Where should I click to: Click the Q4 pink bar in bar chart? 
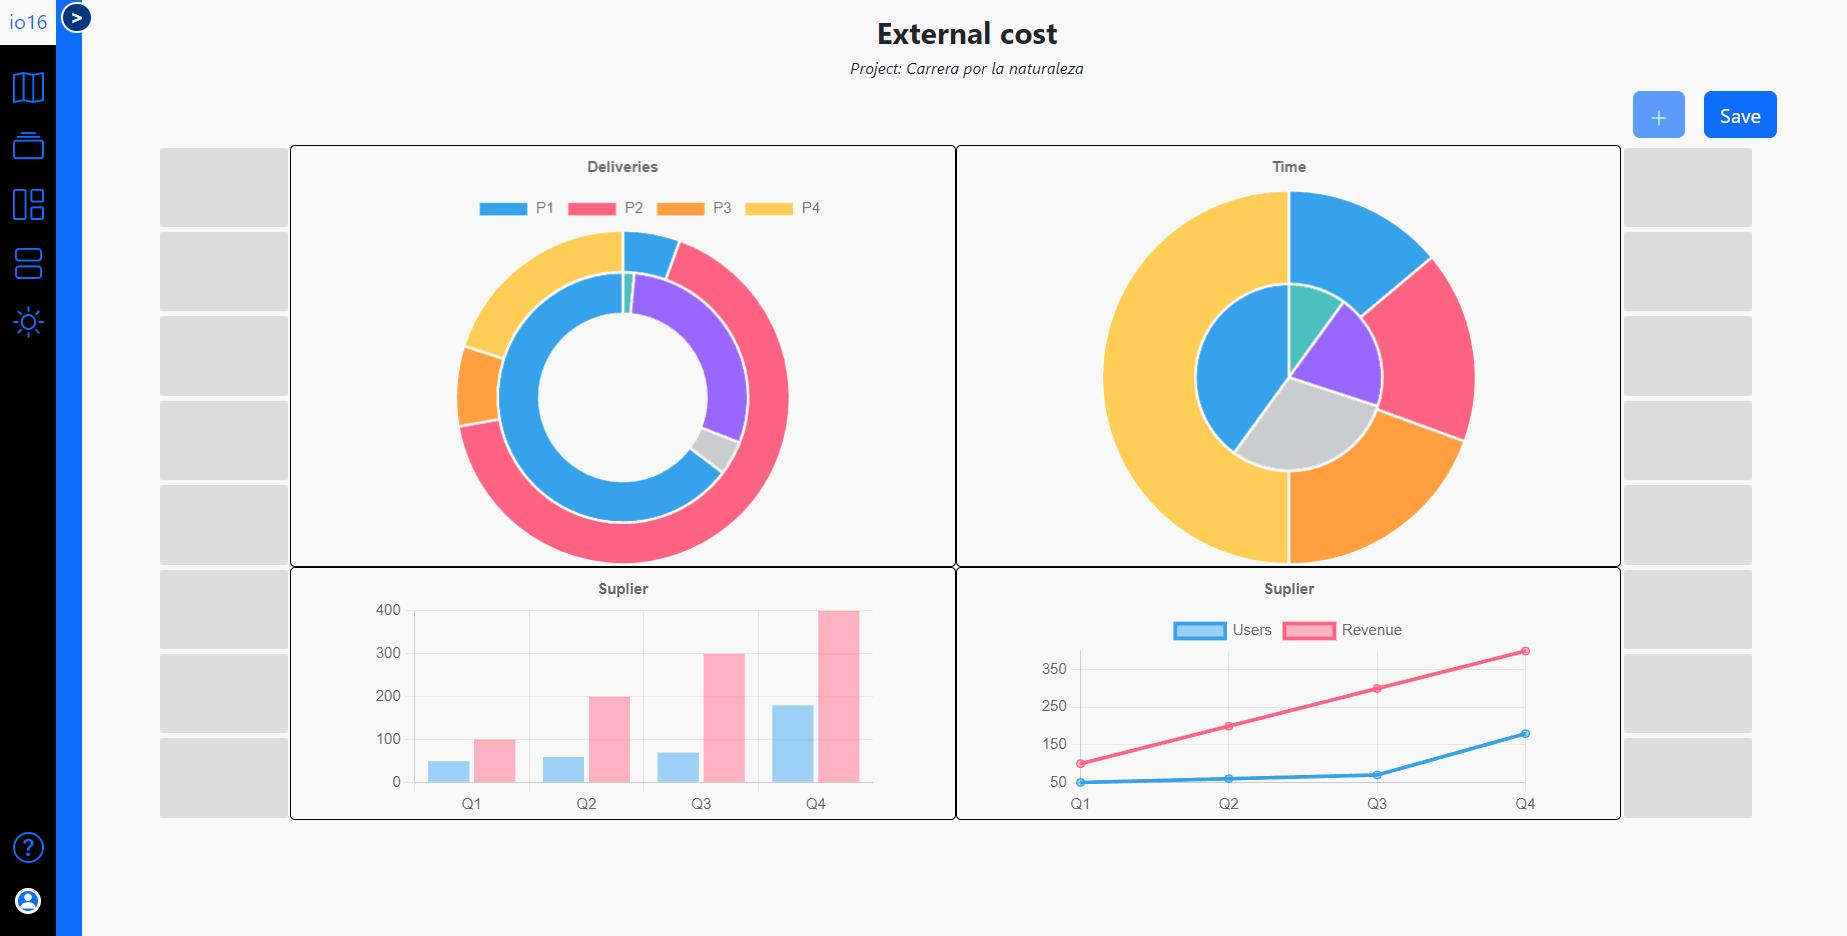839,696
